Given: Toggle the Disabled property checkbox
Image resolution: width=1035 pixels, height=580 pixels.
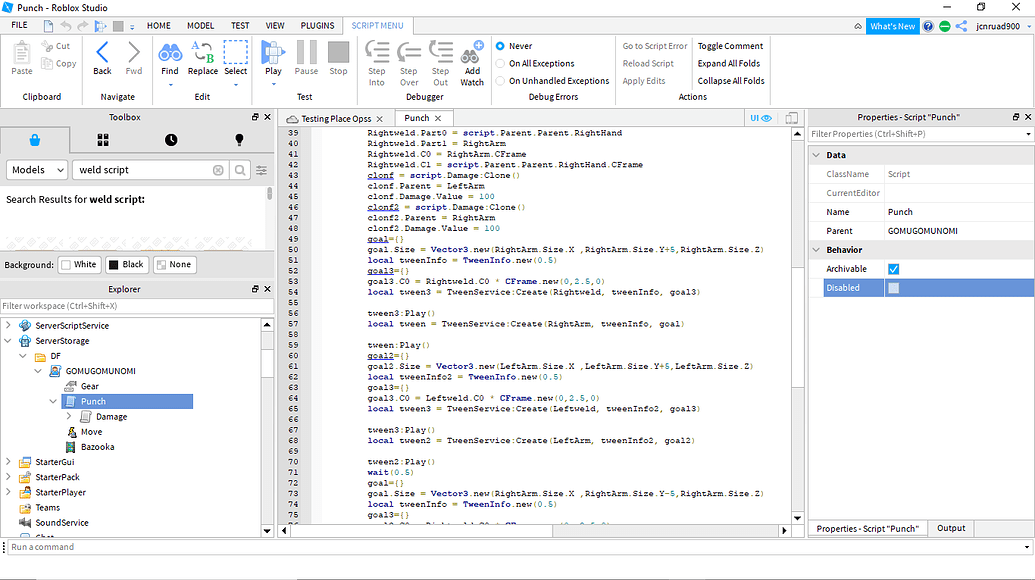Looking at the screenshot, I should (894, 288).
